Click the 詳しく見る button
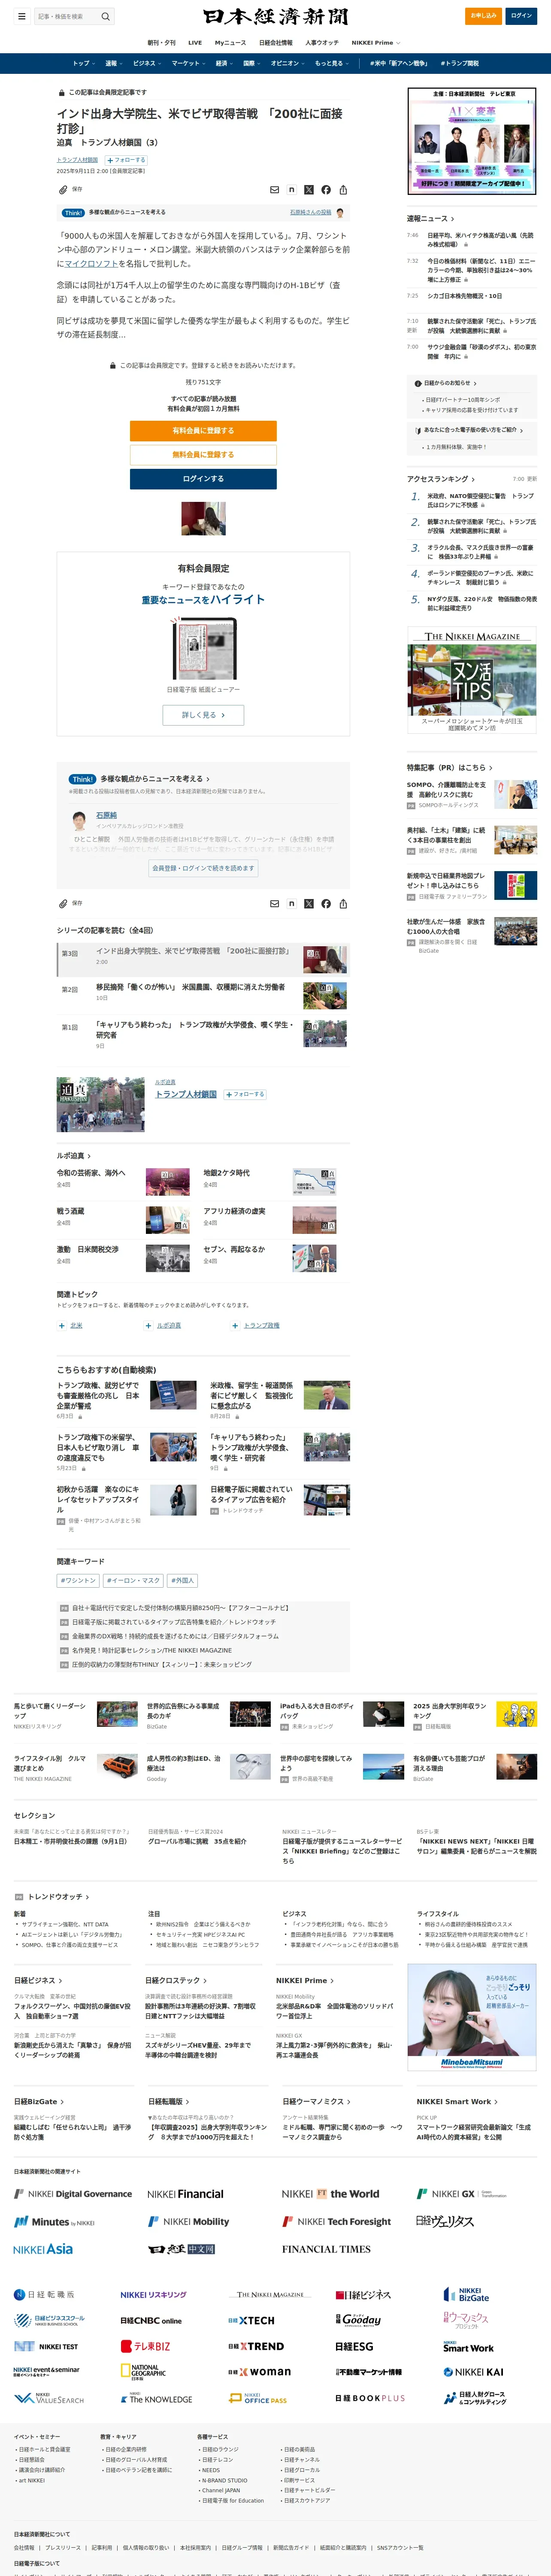This screenshot has height=2576, width=551. 203,715
